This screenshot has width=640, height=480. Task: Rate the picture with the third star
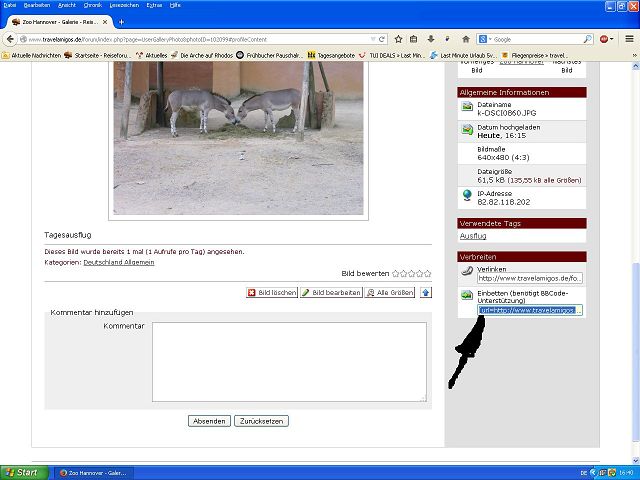(412, 273)
